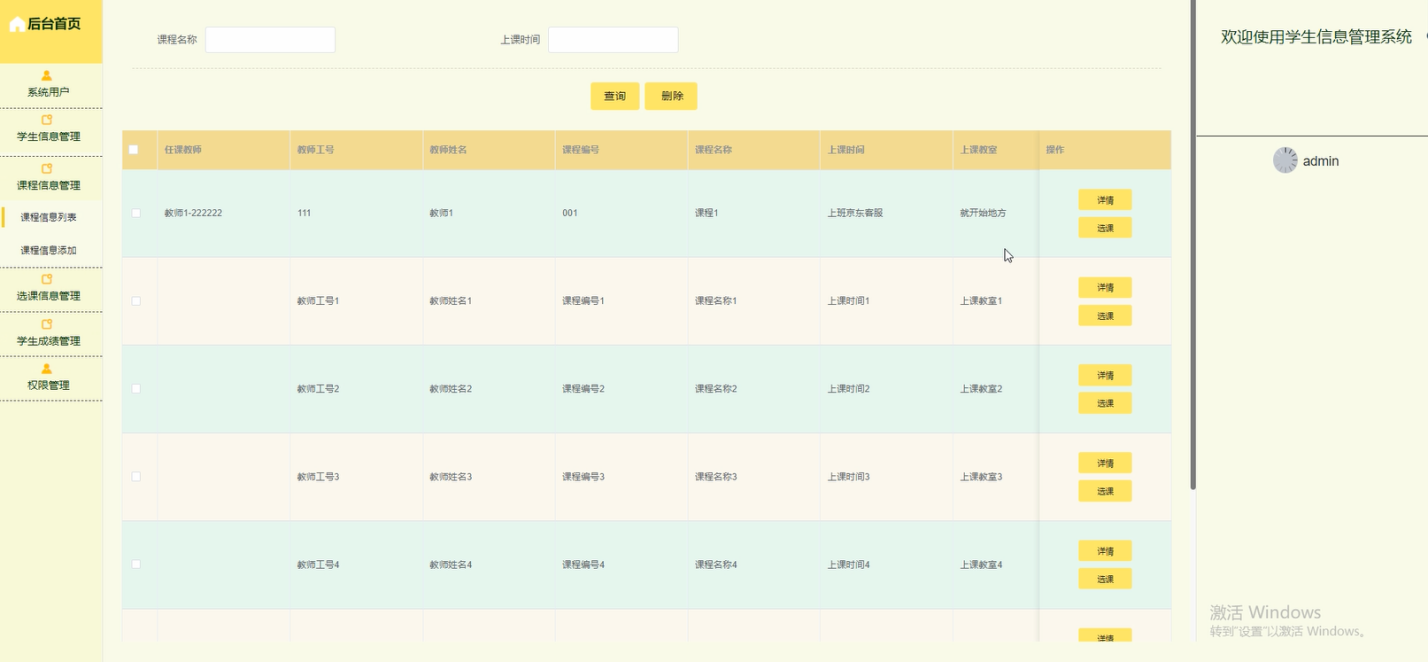Click 选课 for row 课程名称1
The width and height of the screenshot is (1428, 662).
tap(1105, 316)
